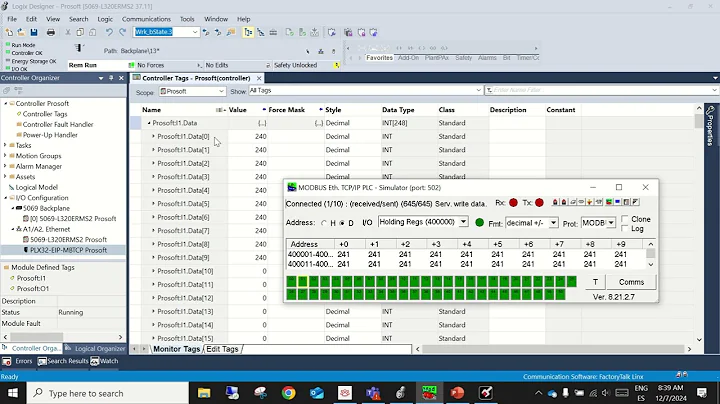The image size is (720, 404).
Task: Open the Show All Tags dropdown
Action: 478,90
